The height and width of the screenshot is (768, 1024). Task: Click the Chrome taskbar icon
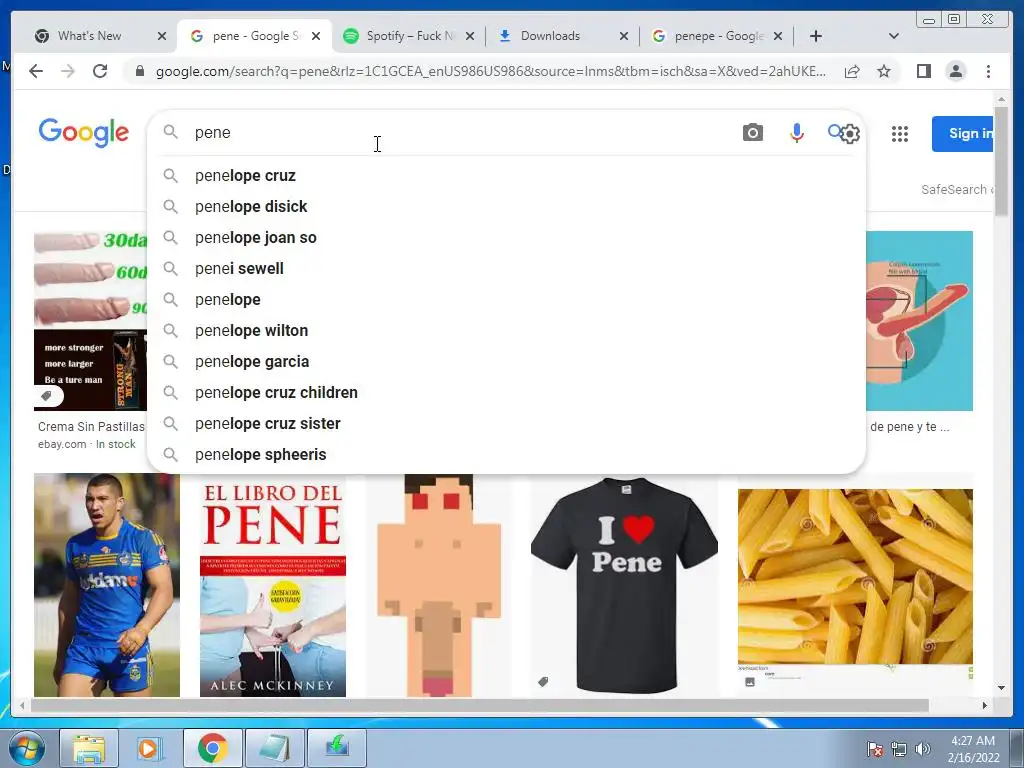coord(212,748)
